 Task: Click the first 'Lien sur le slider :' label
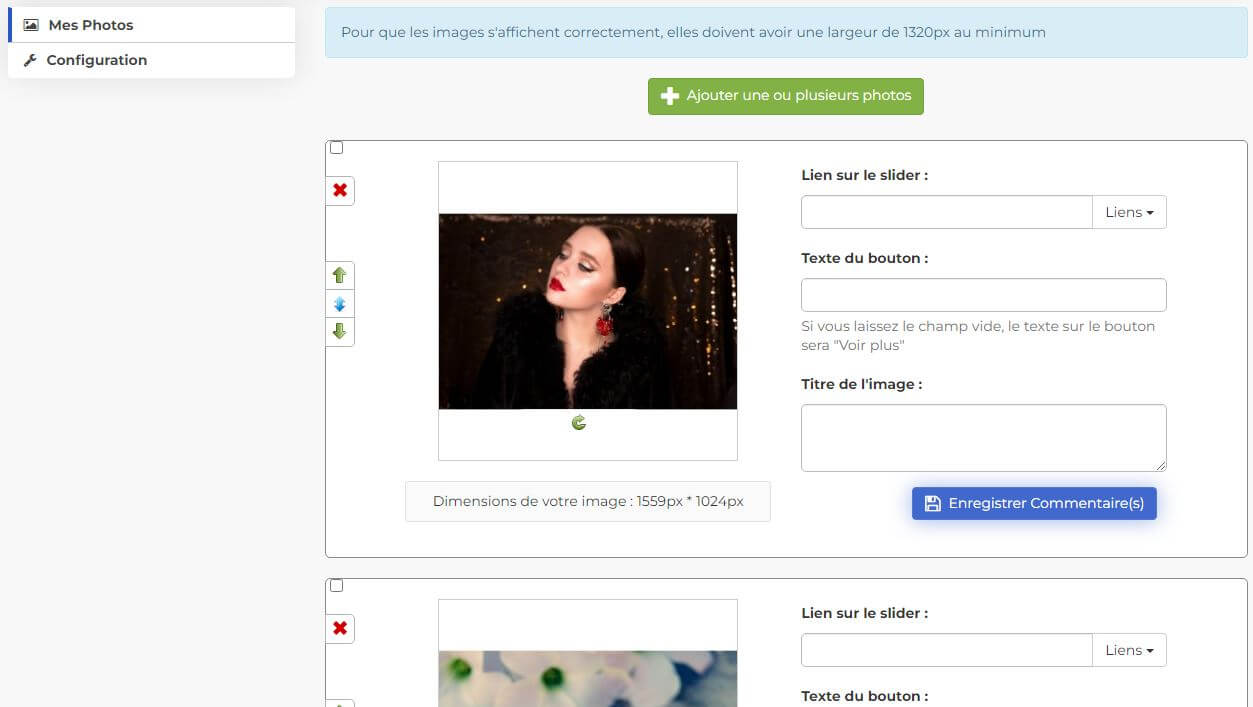point(865,175)
